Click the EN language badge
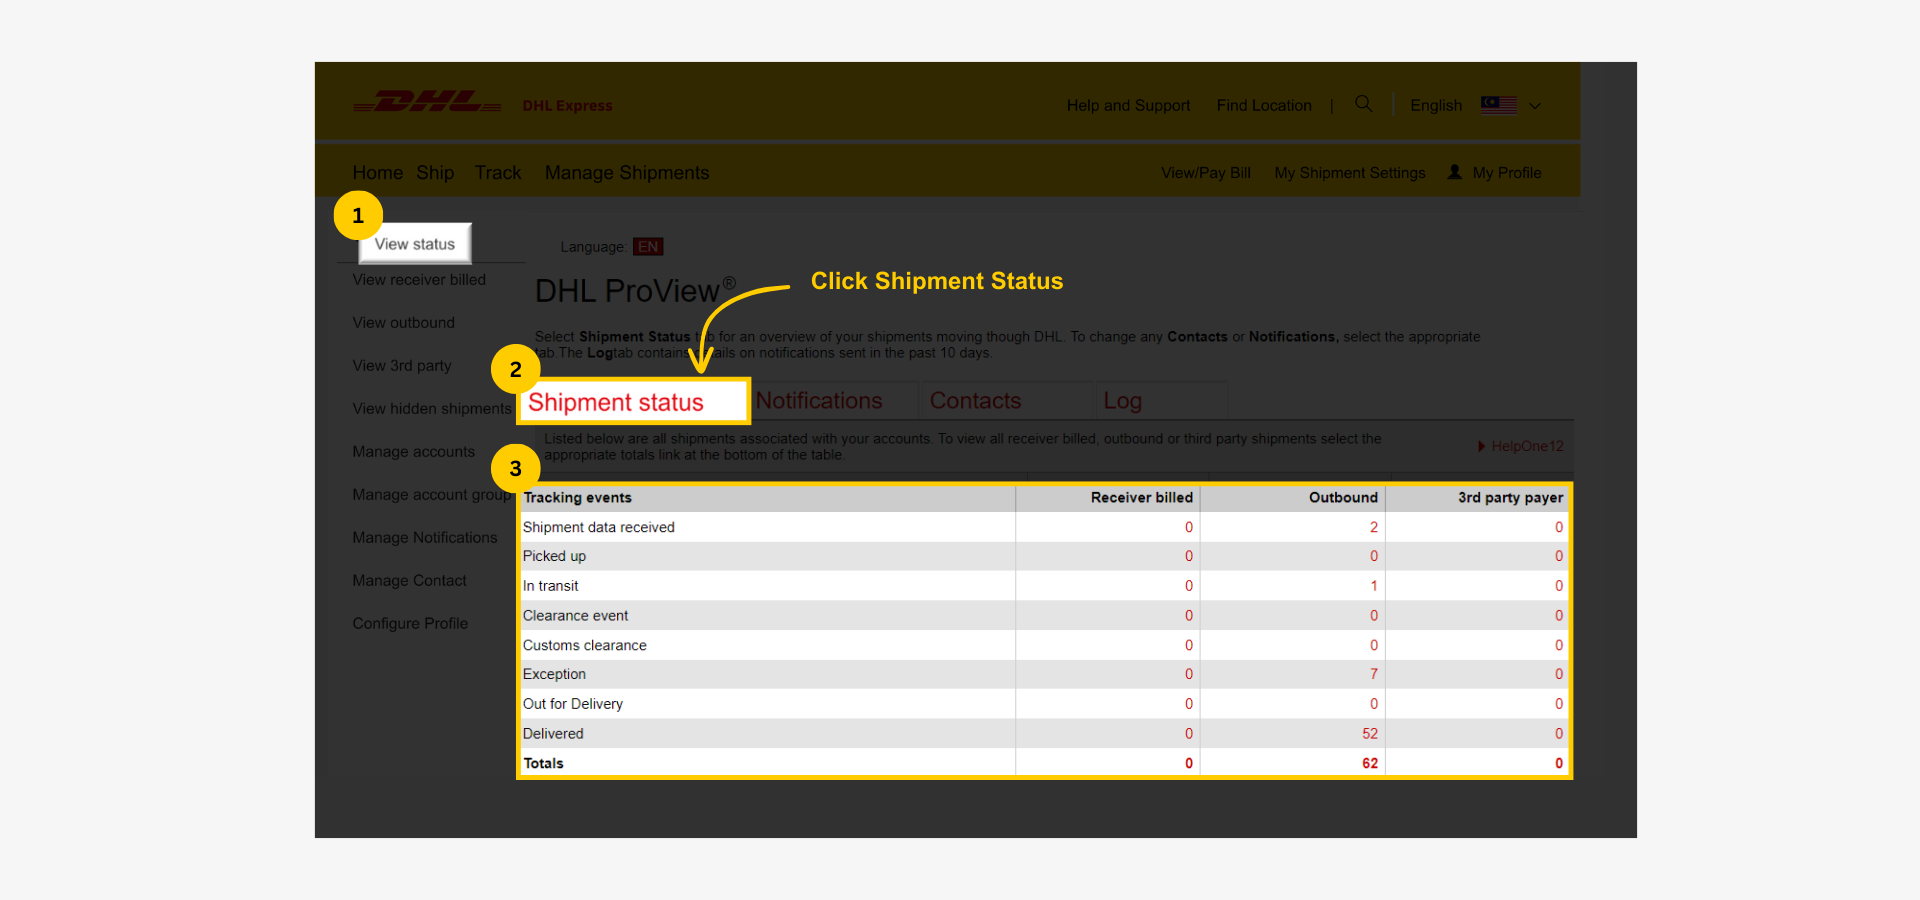1920x900 pixels. 648,247
